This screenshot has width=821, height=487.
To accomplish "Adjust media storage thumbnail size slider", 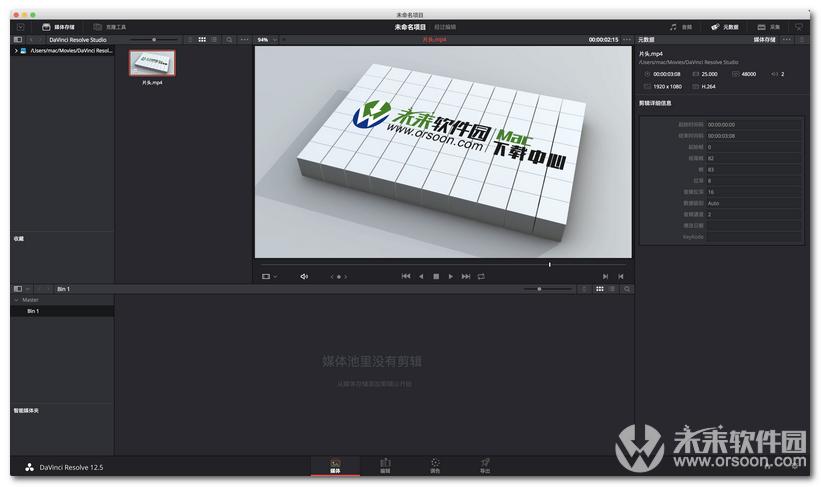I will 154,39.
